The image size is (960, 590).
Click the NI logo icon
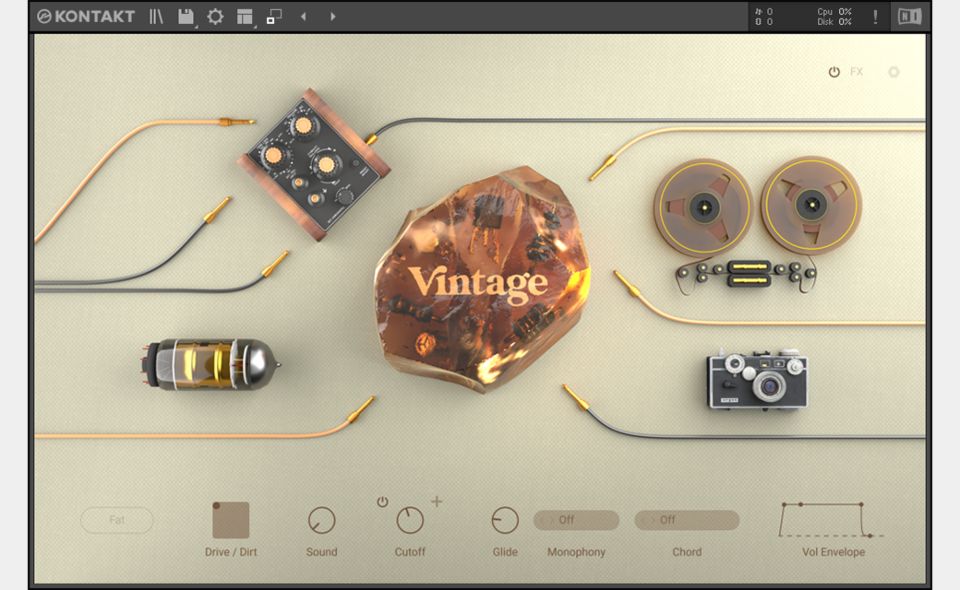[909, 16]
